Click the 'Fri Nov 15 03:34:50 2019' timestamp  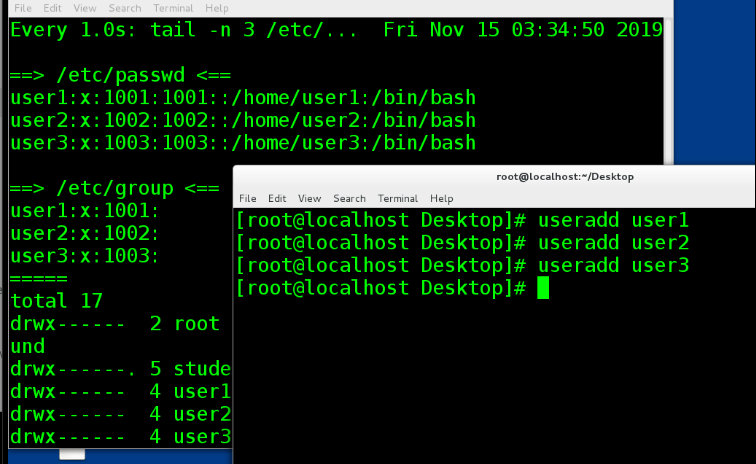click(x=523, y=30)
